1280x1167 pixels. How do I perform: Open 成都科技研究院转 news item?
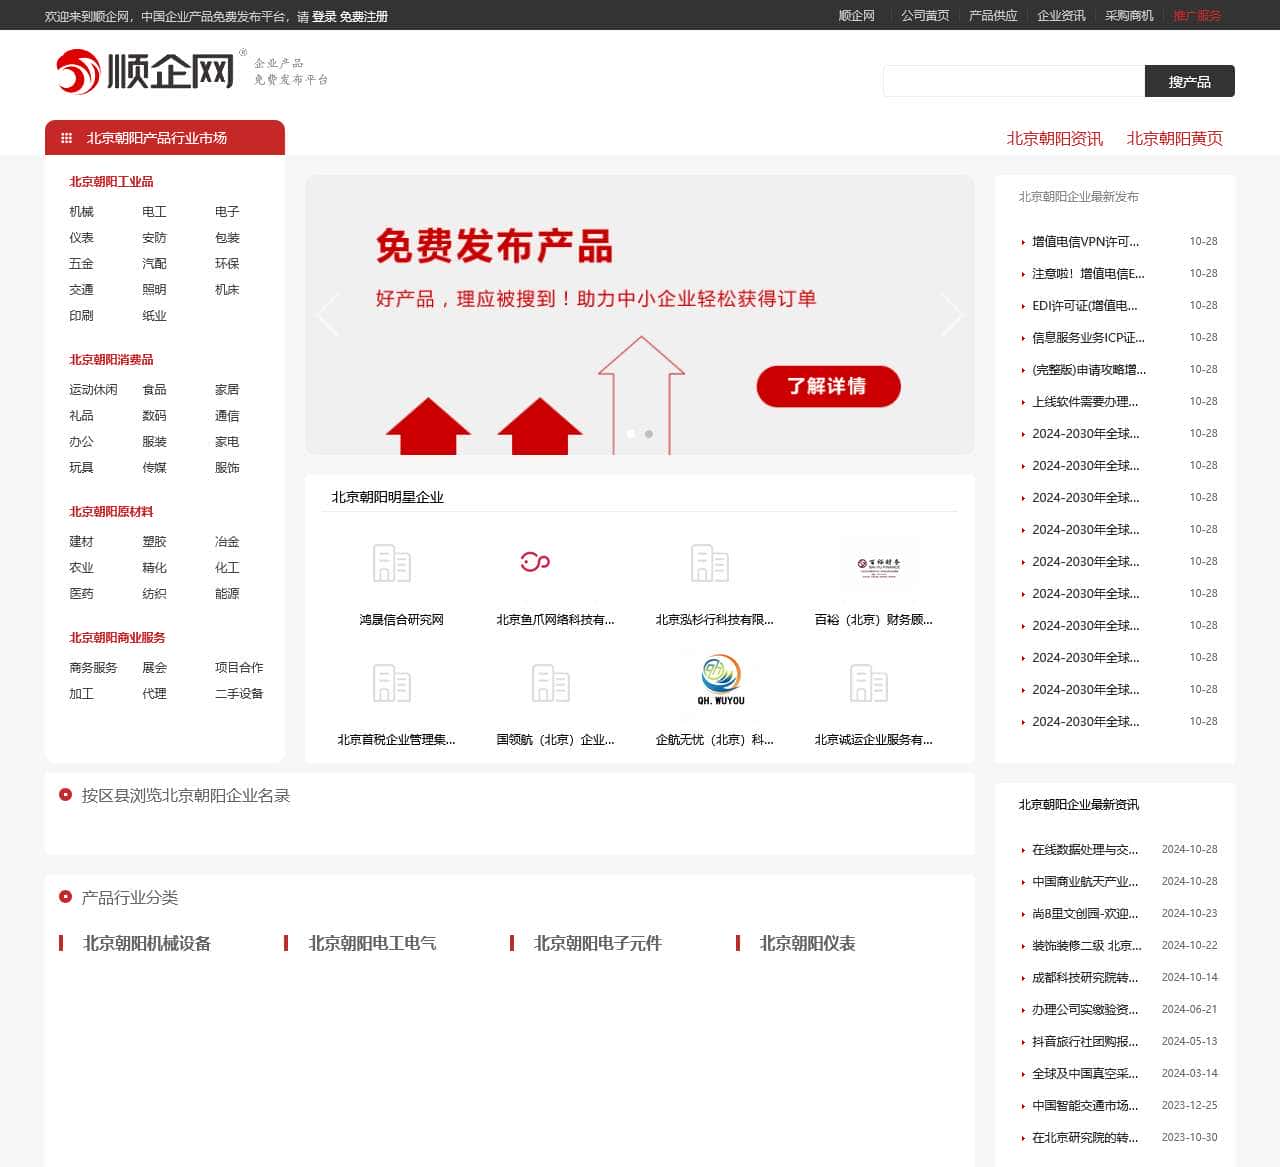pyautogui.click(x=1085, y=978)
